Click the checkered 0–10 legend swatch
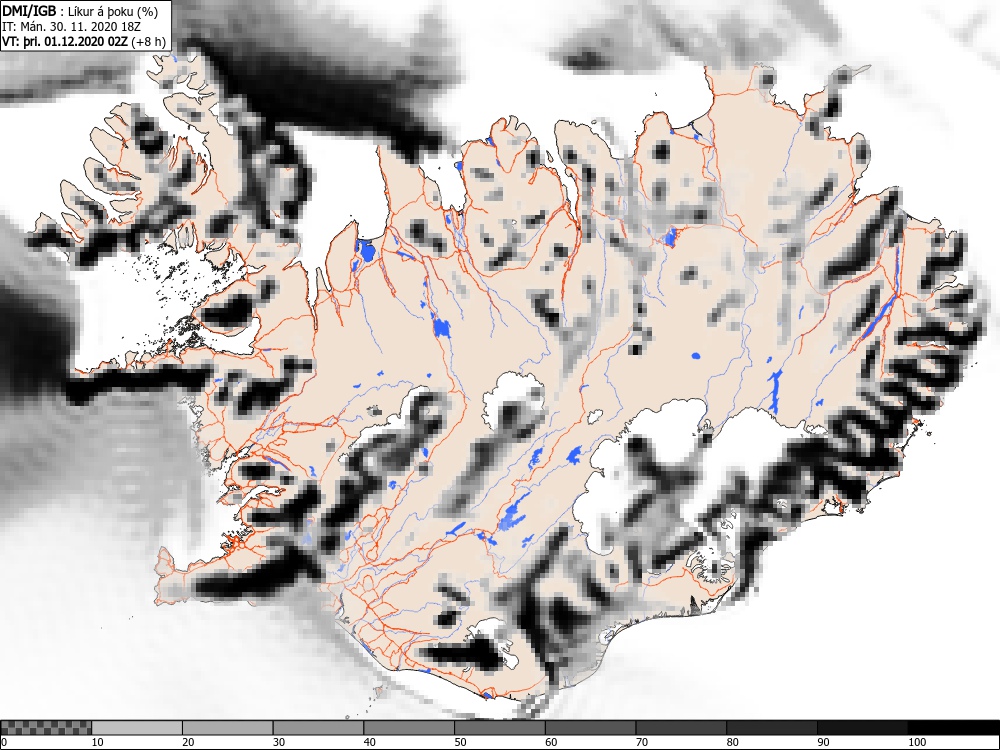The image size is (1000, 750). click(46, 728)
